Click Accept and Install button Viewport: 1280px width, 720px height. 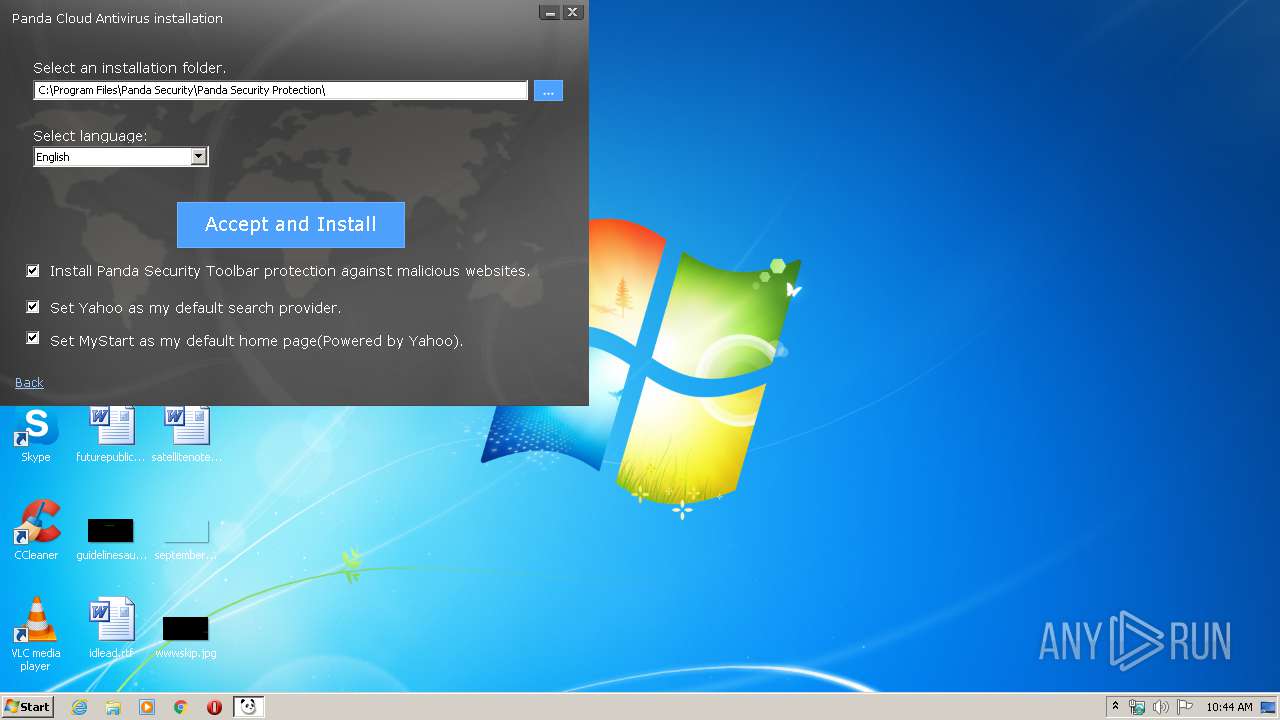click(x=291, y=225)
